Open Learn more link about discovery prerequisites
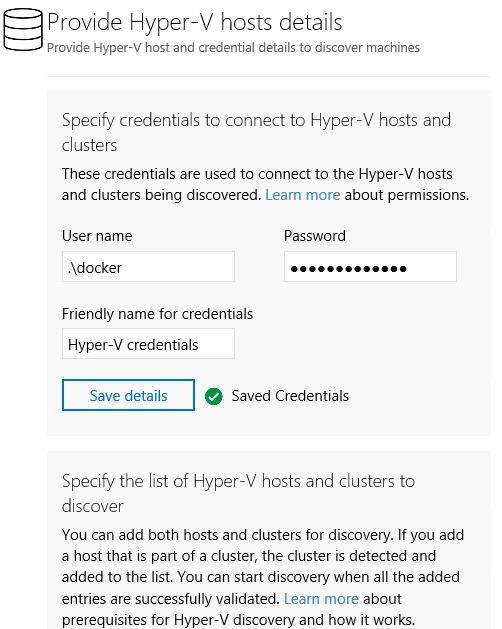Viewport: 502px width, 629px height. click(x=321, y=599)
